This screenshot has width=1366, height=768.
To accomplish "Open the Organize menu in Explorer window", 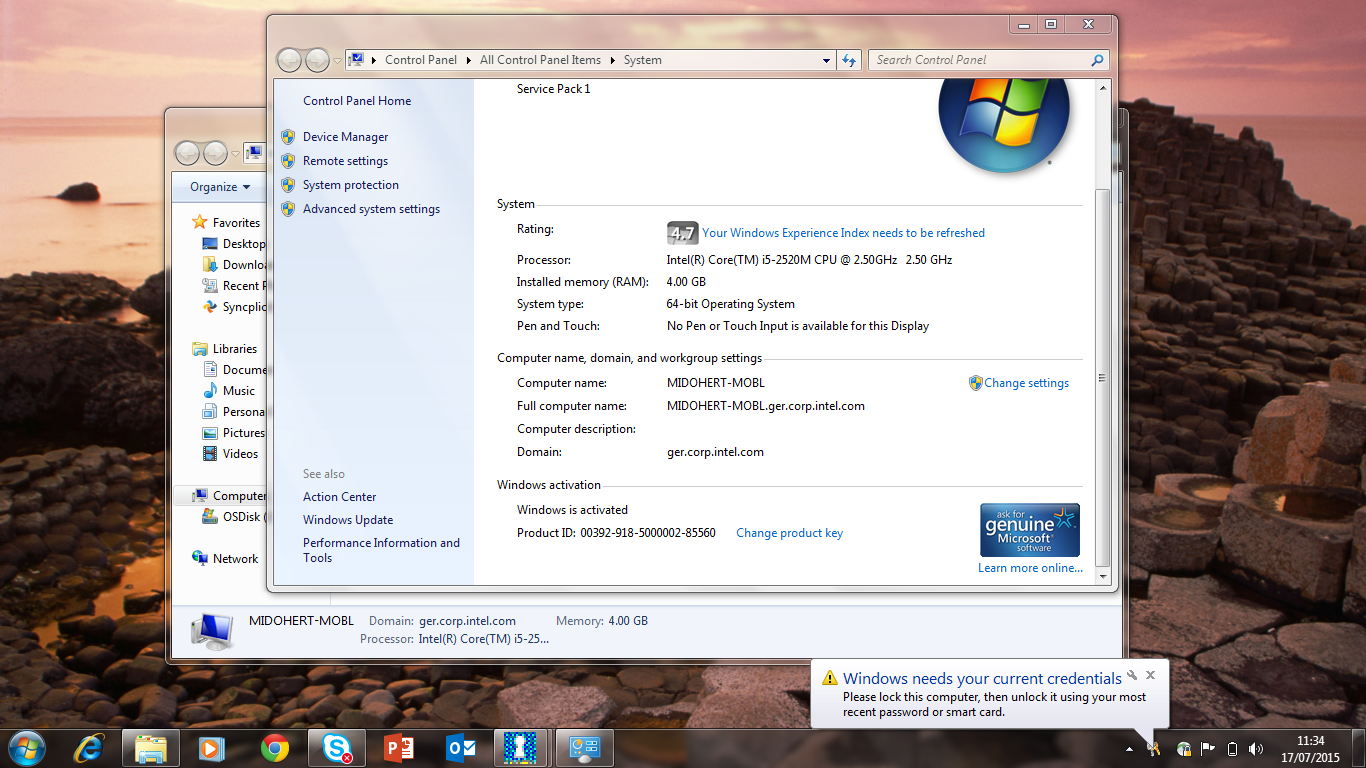I will coord(221,187).
